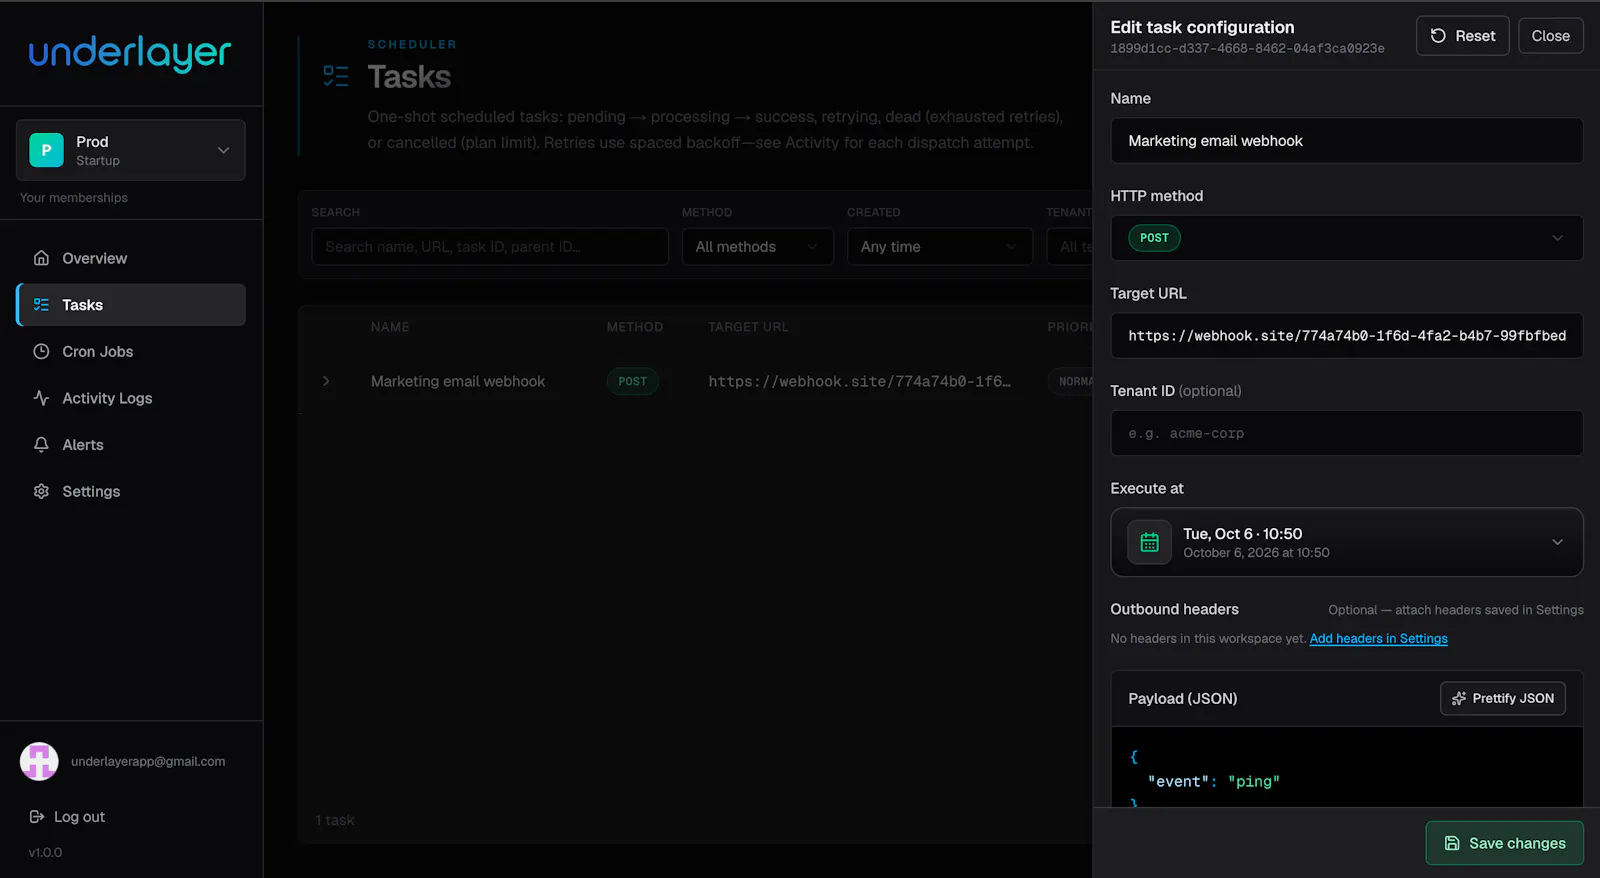Open the Prod workspace switcher dropdown

click(131, 150)
